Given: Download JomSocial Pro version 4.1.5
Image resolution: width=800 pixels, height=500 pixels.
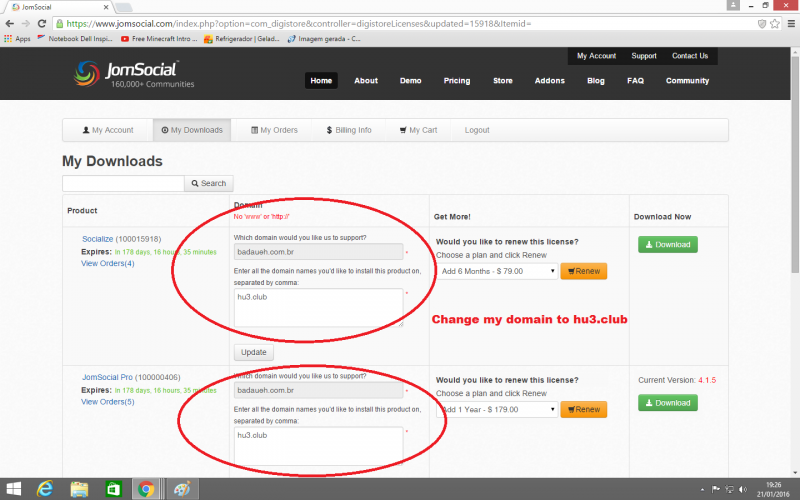Looking at the screenshot, I should [667, 403].
